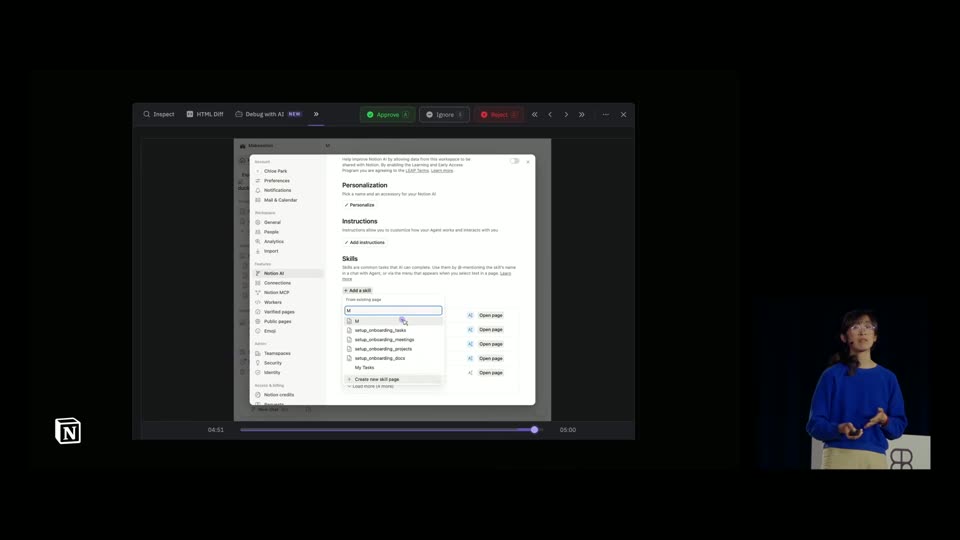
Task: Click the skill page search field
Action: 393,310
